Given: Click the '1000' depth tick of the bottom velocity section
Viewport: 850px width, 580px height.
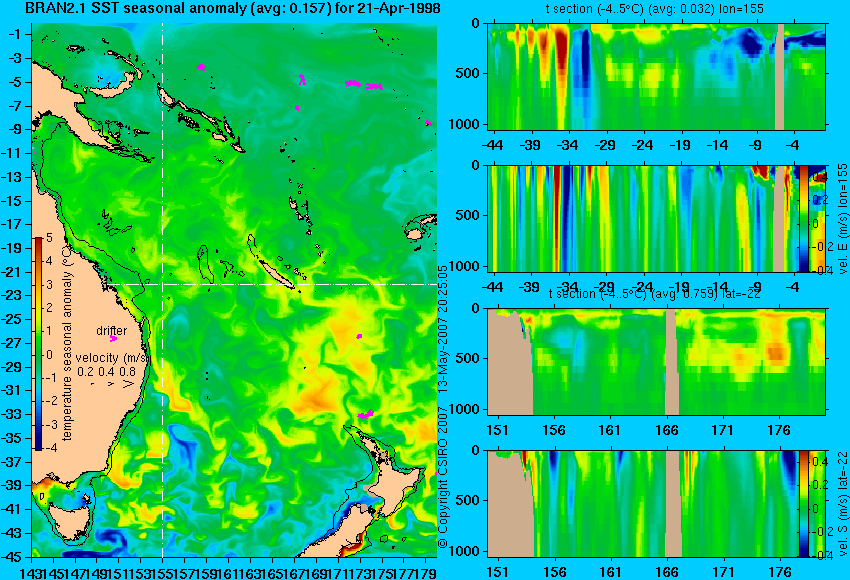Looking at the screenshot, I should (465, 551).
